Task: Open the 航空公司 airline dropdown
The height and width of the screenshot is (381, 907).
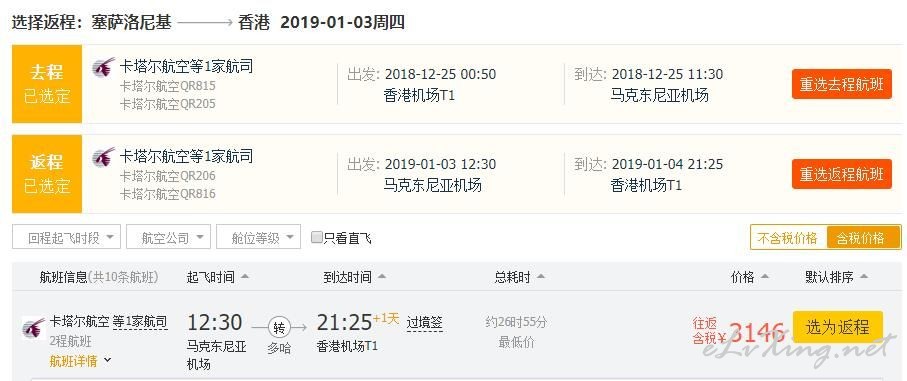Action: click(168, 237)
